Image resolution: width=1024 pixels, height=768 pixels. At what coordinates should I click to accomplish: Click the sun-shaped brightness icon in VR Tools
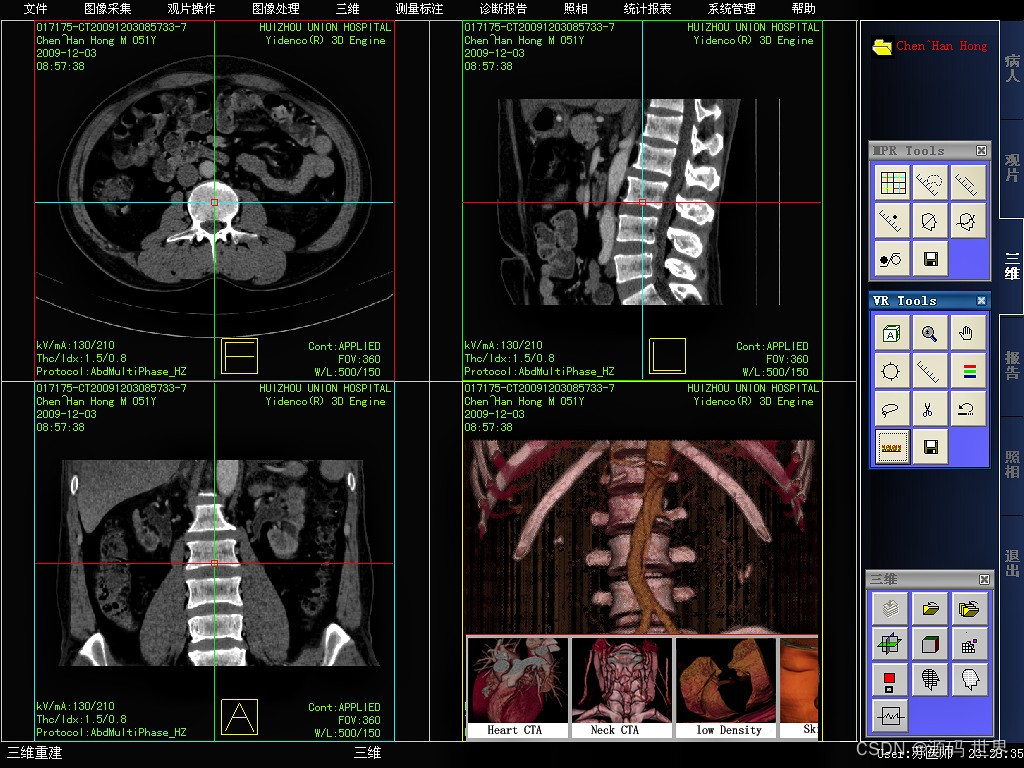(x=891, y=372)
